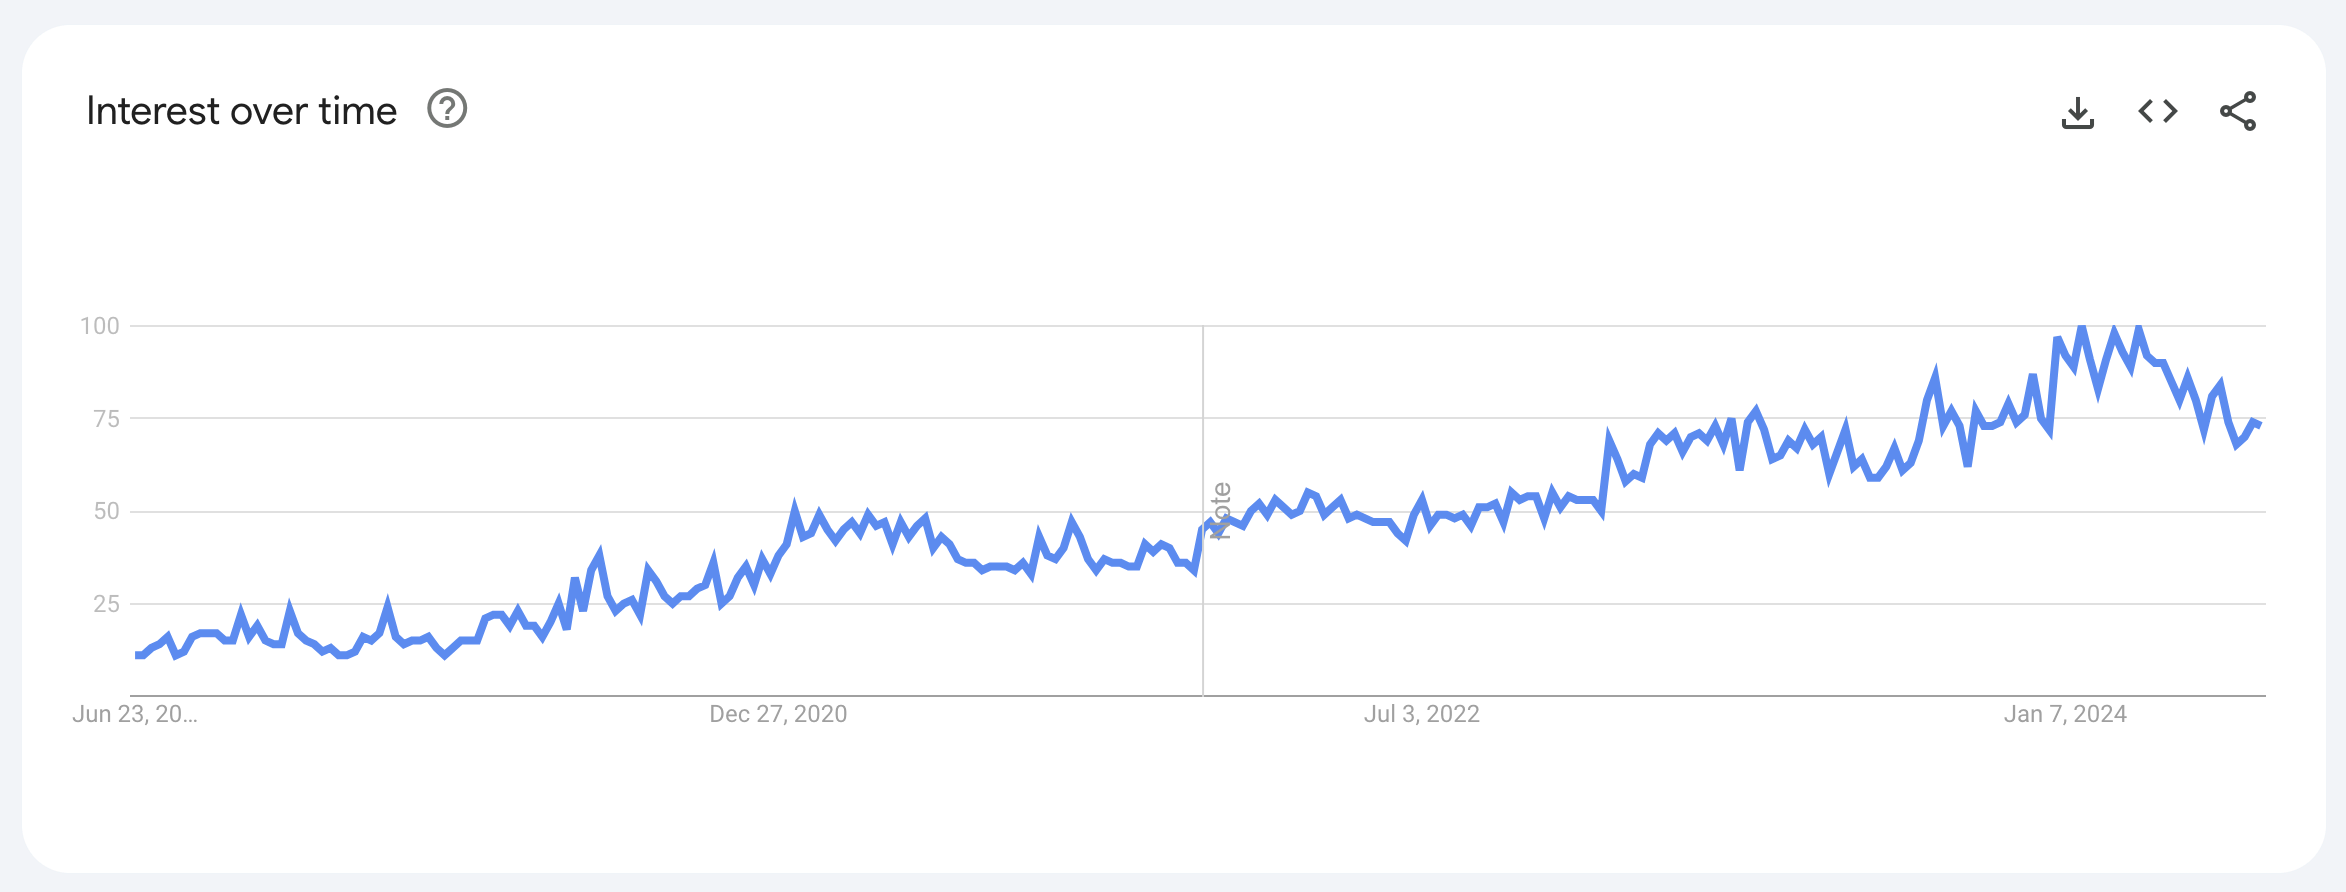Click the trend line directly above Jul 3, 2022
Screen dimensions: 2346x892
click(x=1421, y=500)
